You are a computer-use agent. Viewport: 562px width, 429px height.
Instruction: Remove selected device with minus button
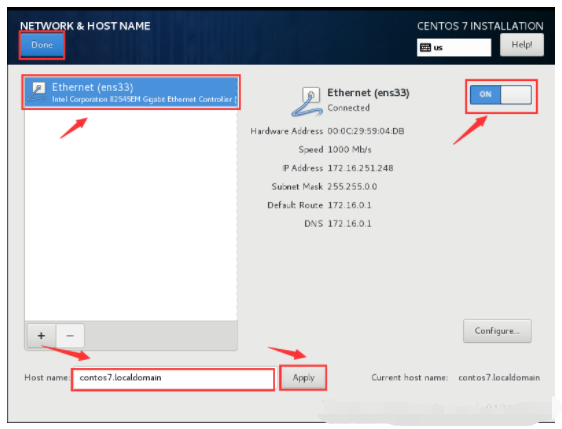(70, 335)
